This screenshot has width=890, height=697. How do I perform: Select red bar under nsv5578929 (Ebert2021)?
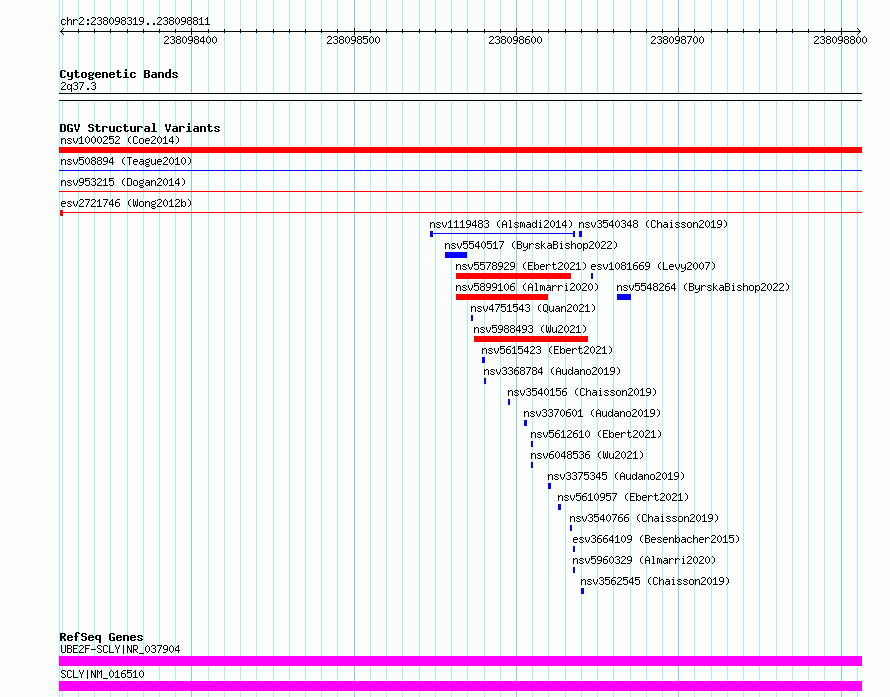[513, 276]
